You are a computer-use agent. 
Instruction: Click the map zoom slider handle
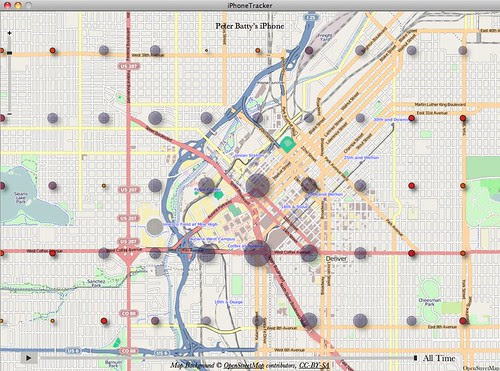click(9, 53)
